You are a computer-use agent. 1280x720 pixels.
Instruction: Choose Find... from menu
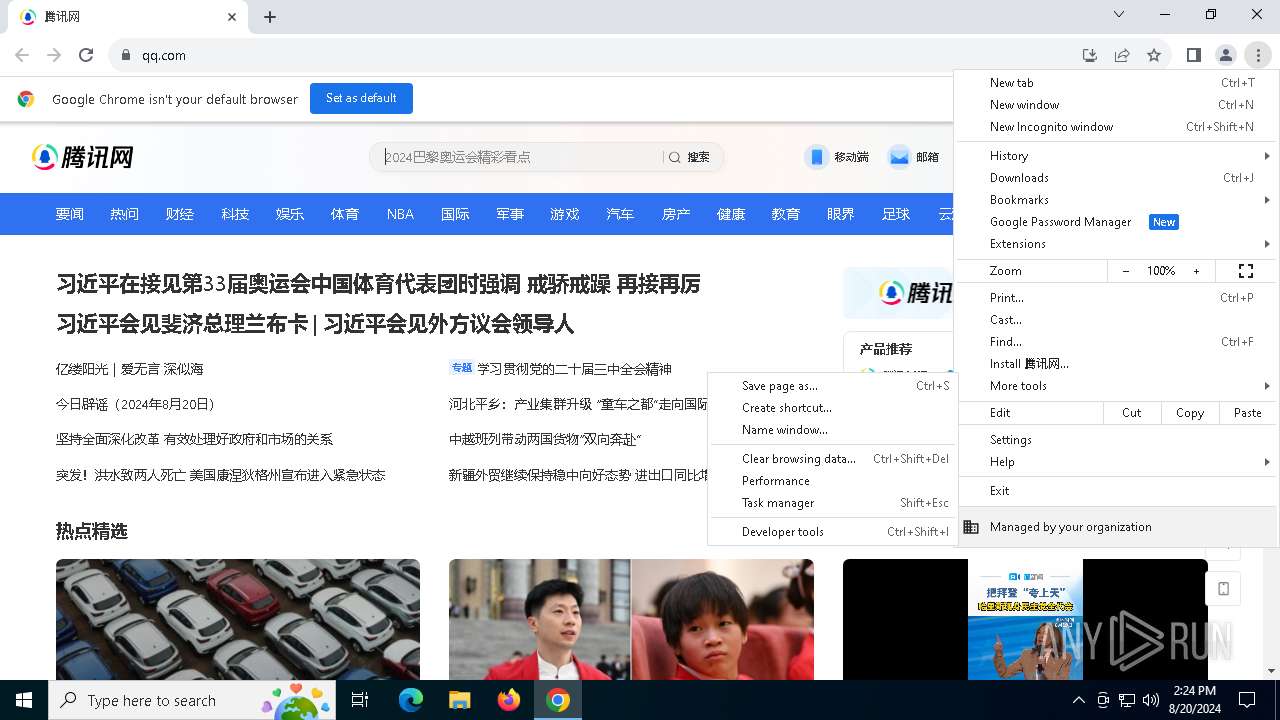[x=1117, y=342]
